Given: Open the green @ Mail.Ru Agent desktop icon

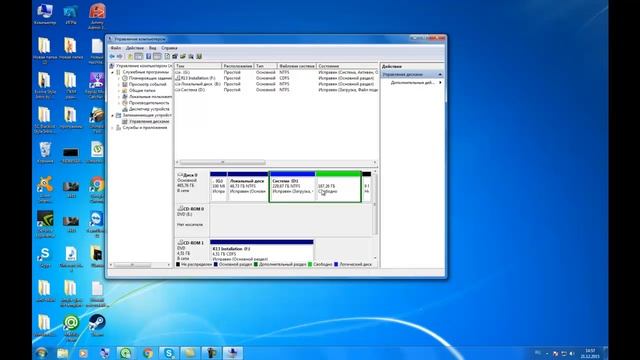Looking at the screenshot, I should pos(71,328).
